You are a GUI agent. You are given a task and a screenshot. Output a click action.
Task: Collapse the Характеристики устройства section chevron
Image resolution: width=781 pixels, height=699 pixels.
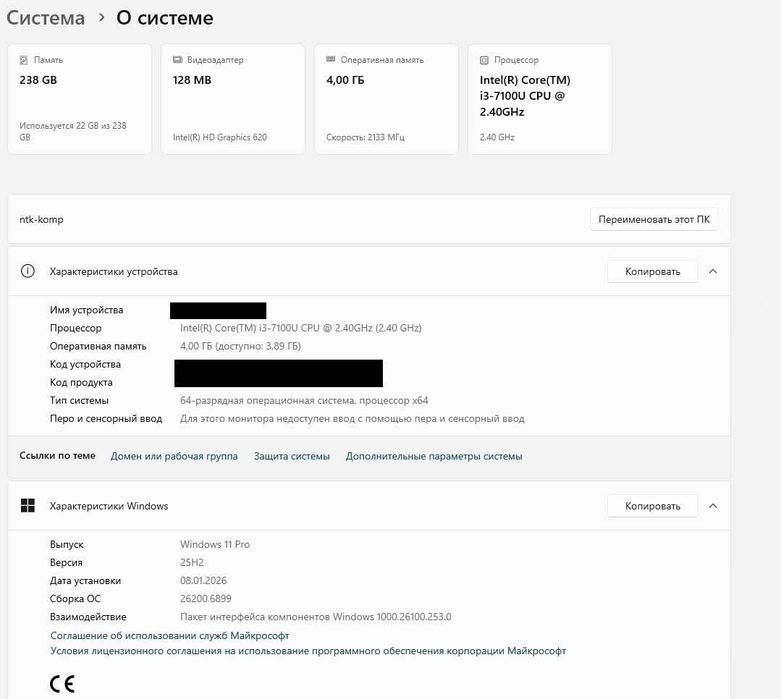pos(713,272)
